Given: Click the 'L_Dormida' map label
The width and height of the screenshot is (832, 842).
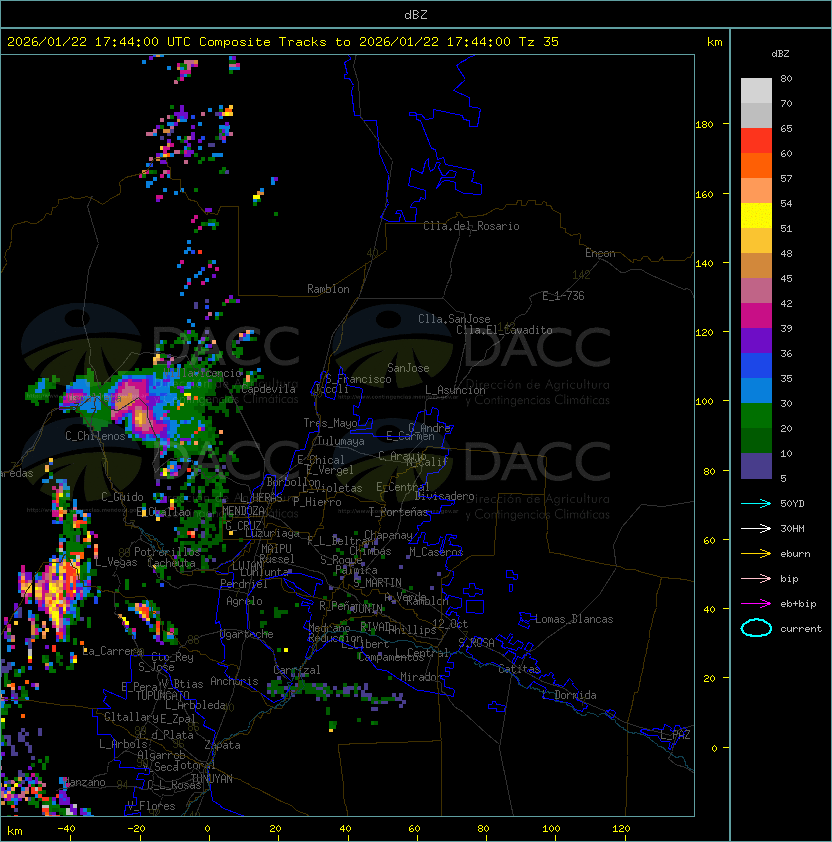Looking at the screenshot, I should click(x=569, y=695).
